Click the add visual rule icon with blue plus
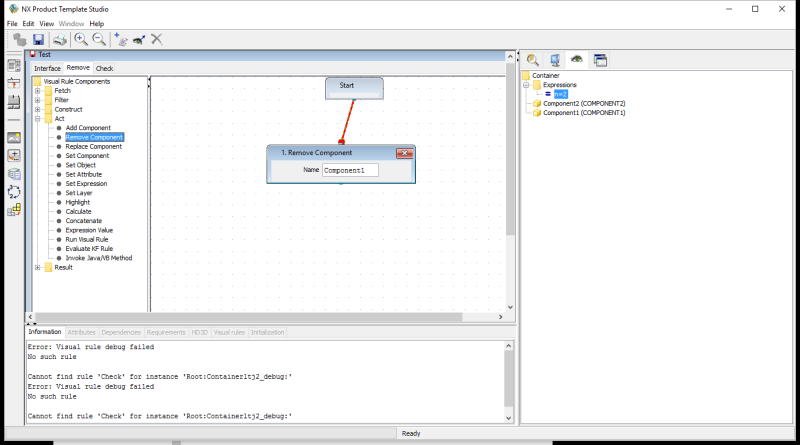This screenshot has height=445, width=800. click(x=121, y=39)
